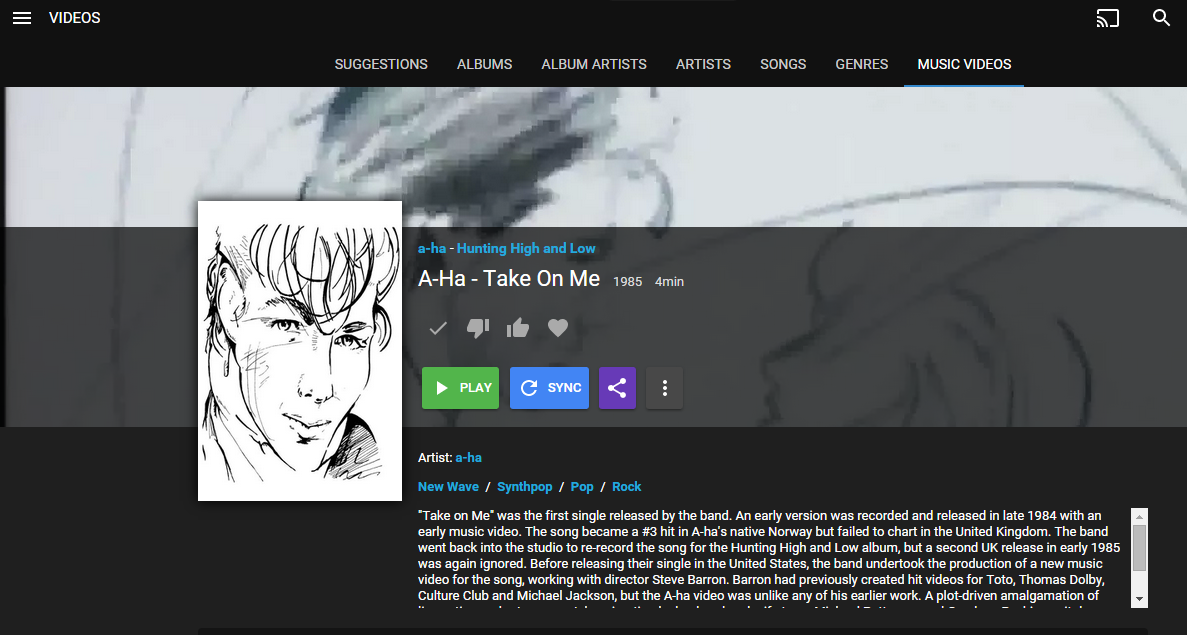Toggle the thumbs up like icon
1187x635 pixels.
point(518,328)
